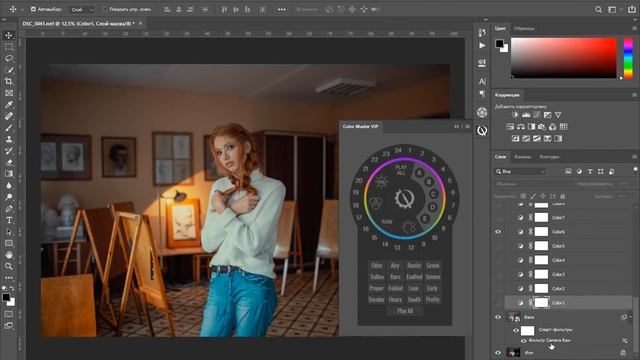
Task: Select the Eyedropper tool
Action: click(9, 104)
